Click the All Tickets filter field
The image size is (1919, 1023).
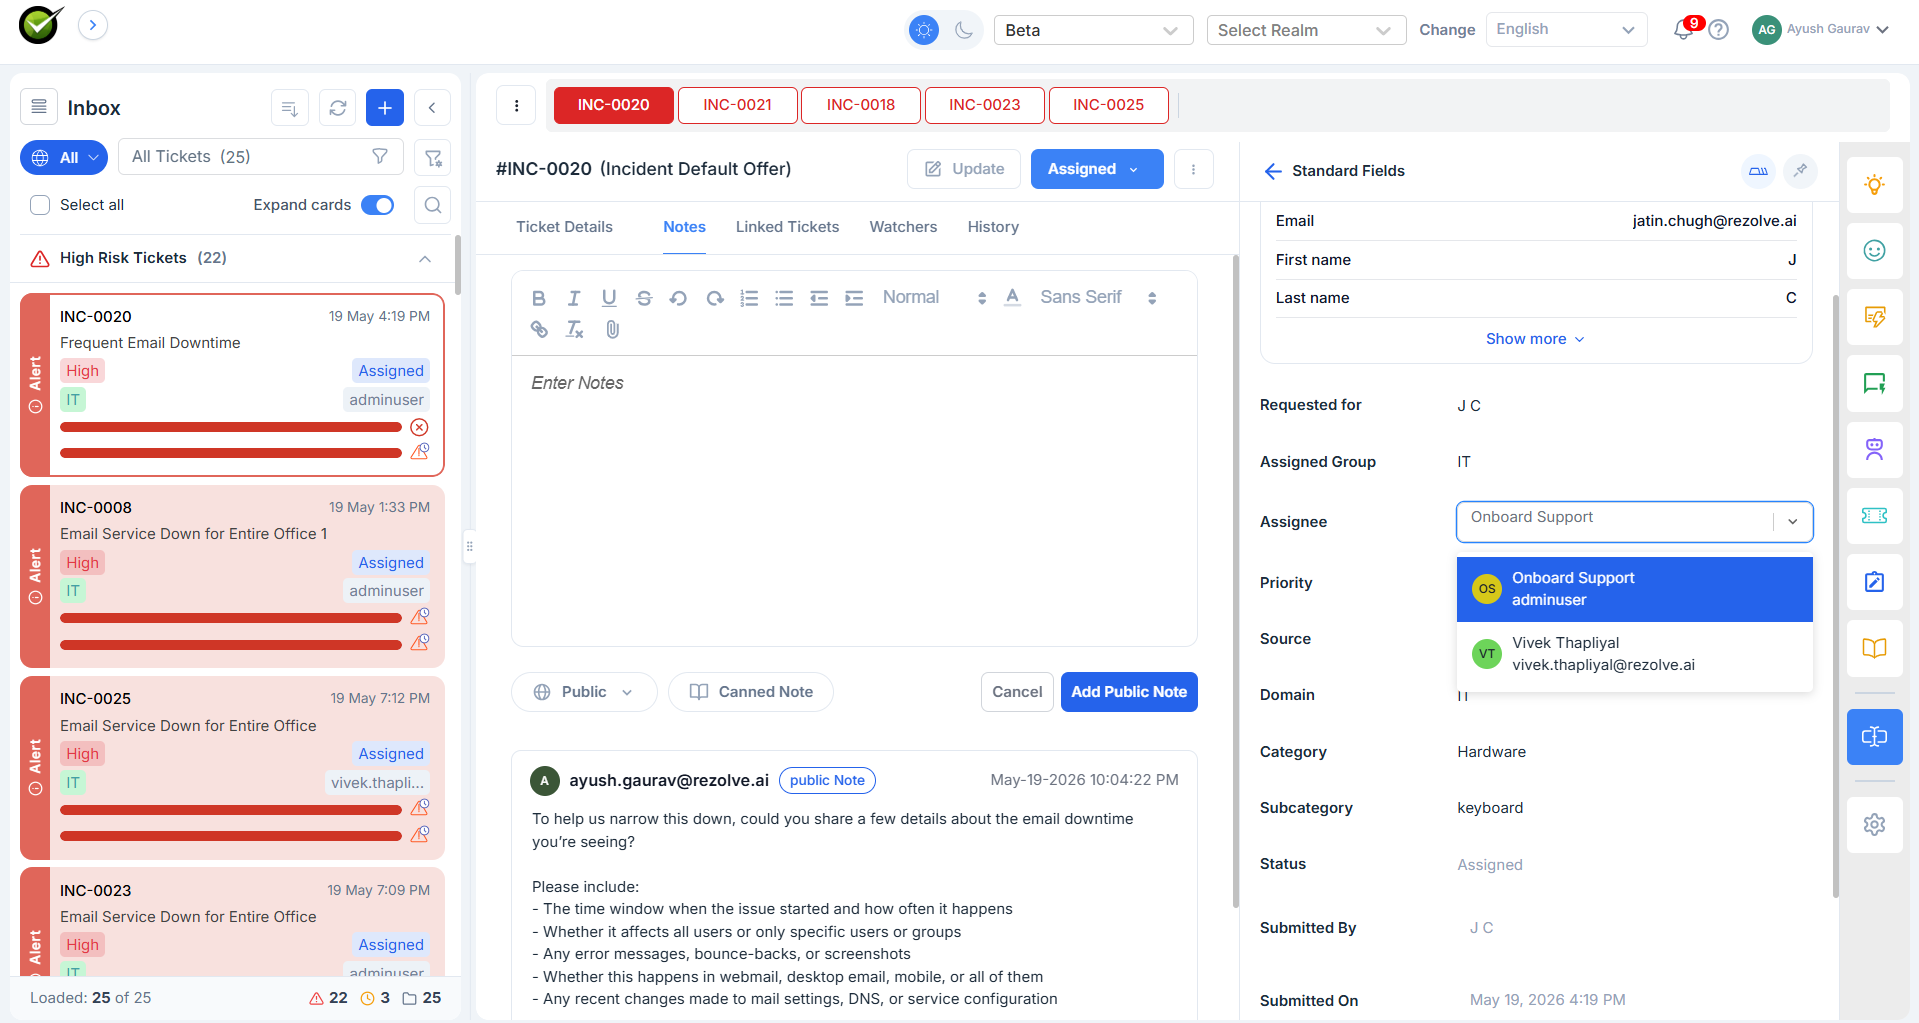click(x=260, y=157)
